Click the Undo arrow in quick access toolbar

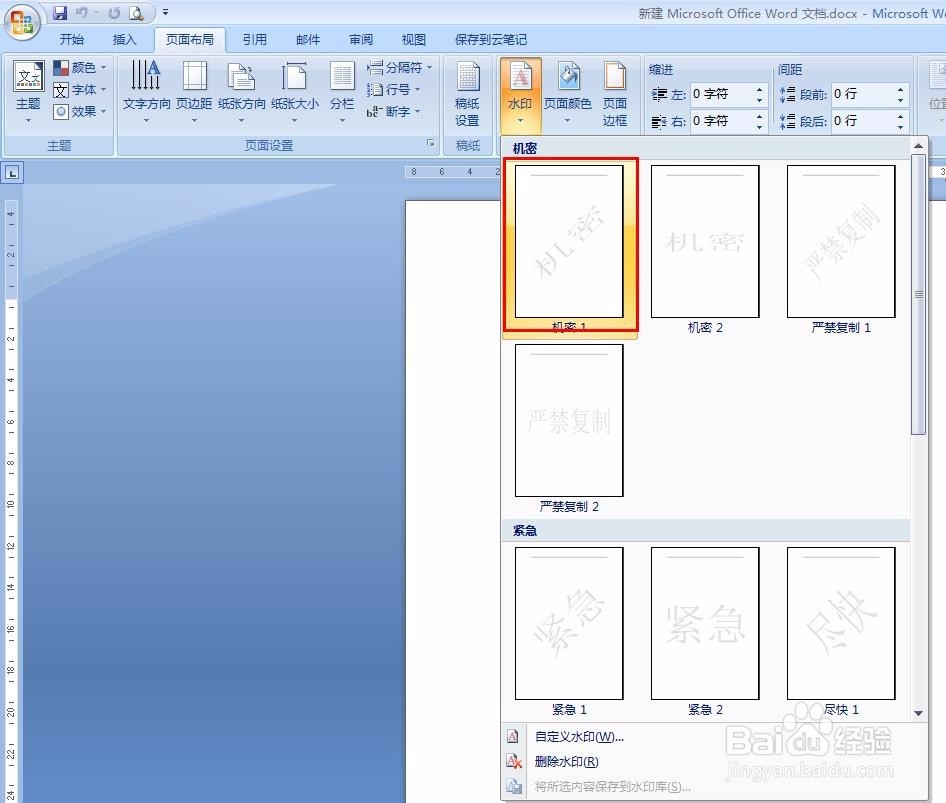(x=82, y=12)
